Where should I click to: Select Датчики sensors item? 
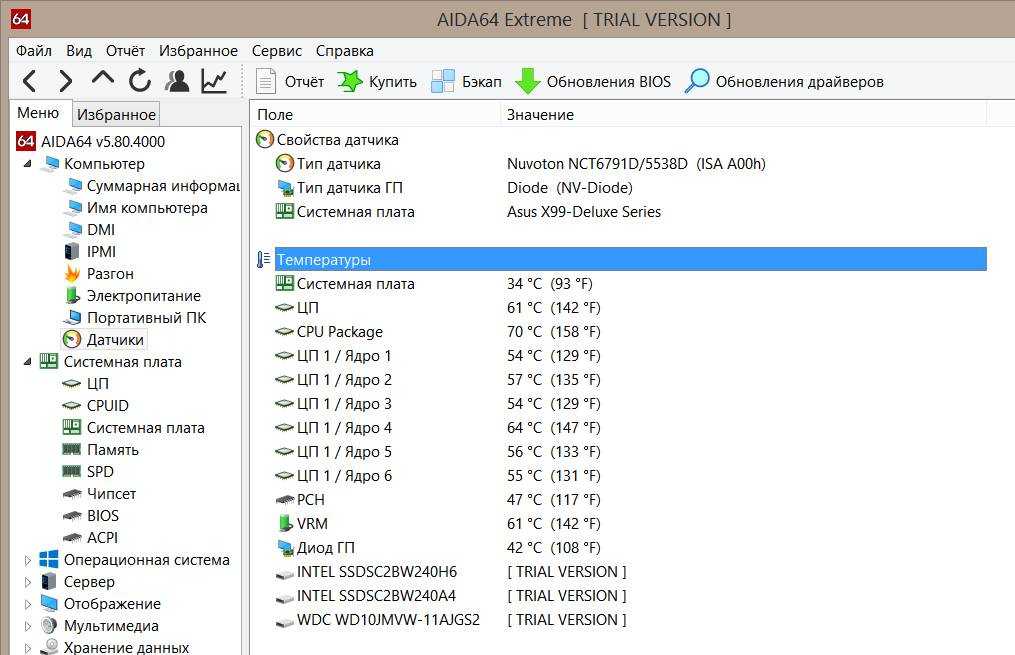[x=104, y=340]
